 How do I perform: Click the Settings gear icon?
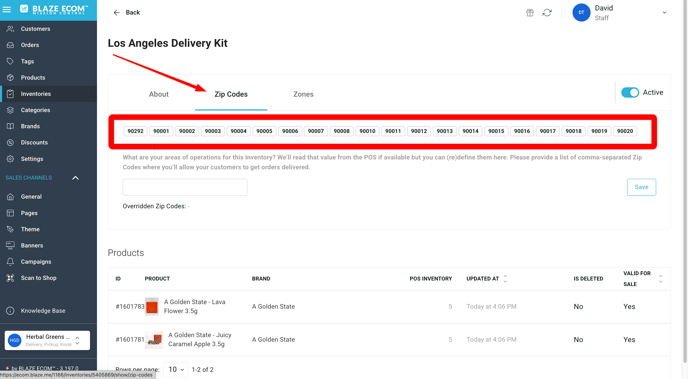(10, 159)
